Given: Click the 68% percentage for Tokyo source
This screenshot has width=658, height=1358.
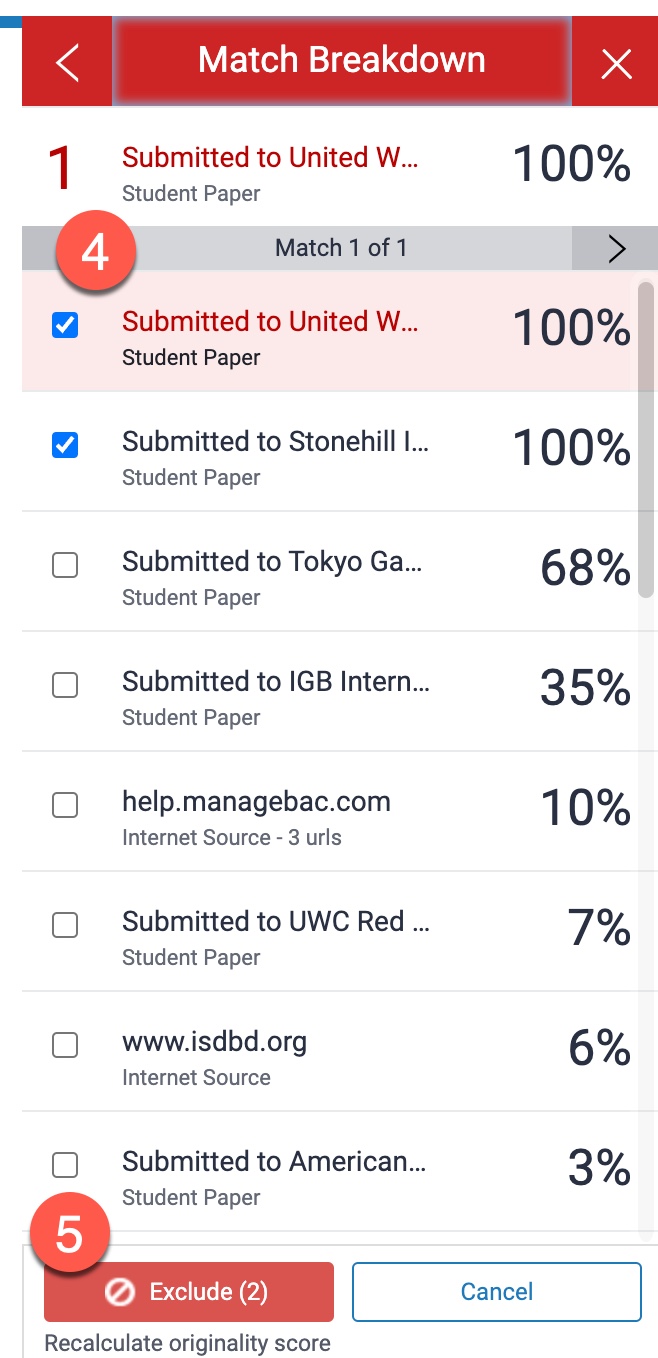Looking at the screenshot, I should (583, 567).
